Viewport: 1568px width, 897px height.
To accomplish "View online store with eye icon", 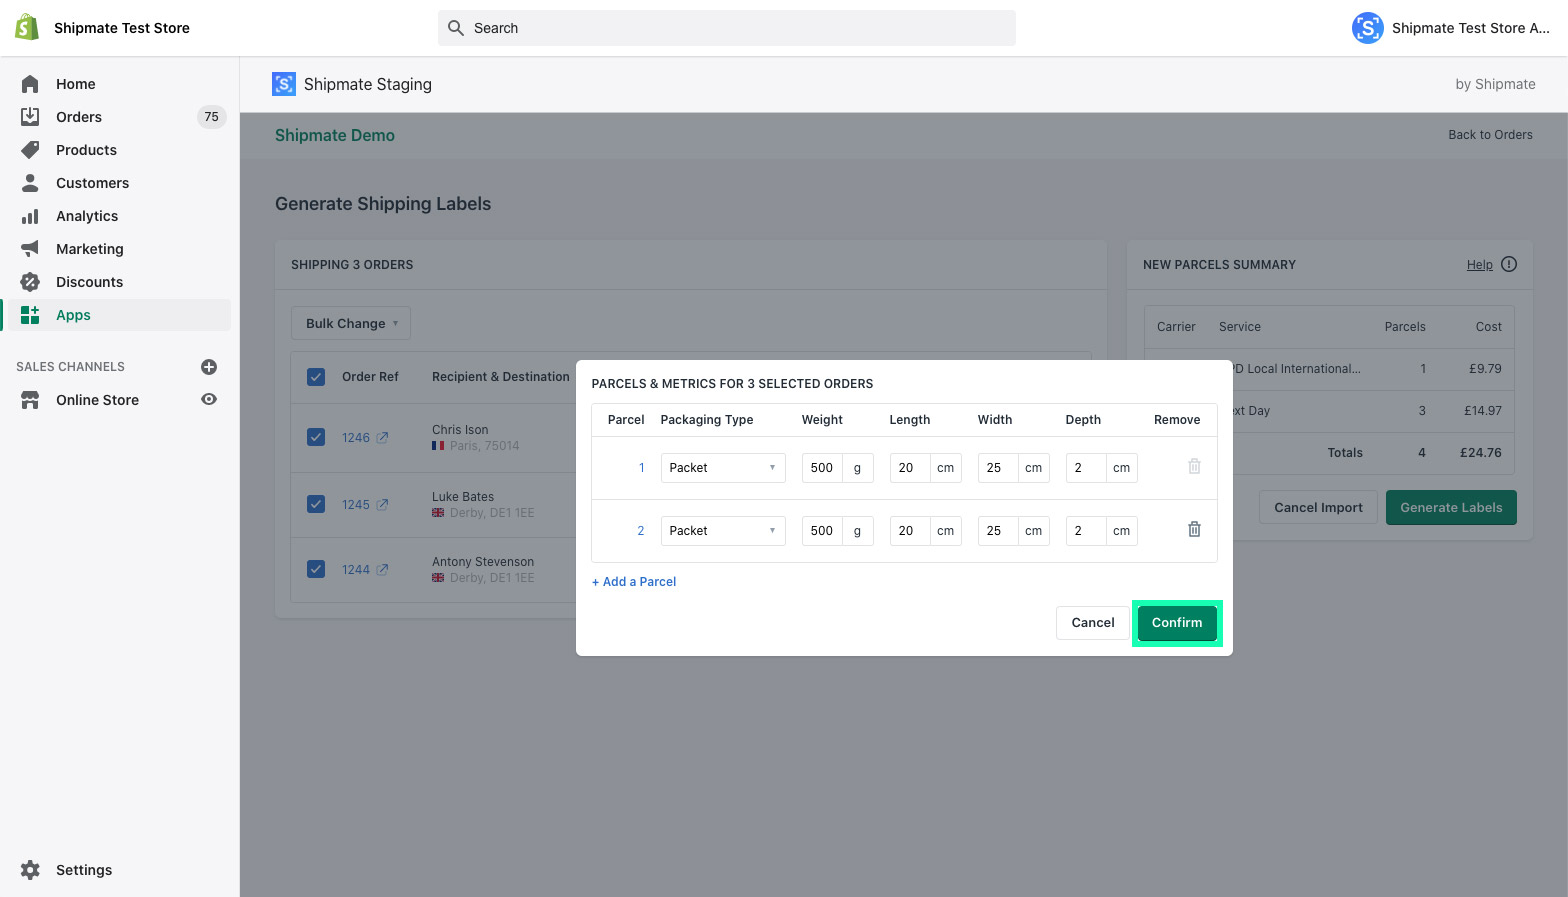I will (x=209, y=399).
